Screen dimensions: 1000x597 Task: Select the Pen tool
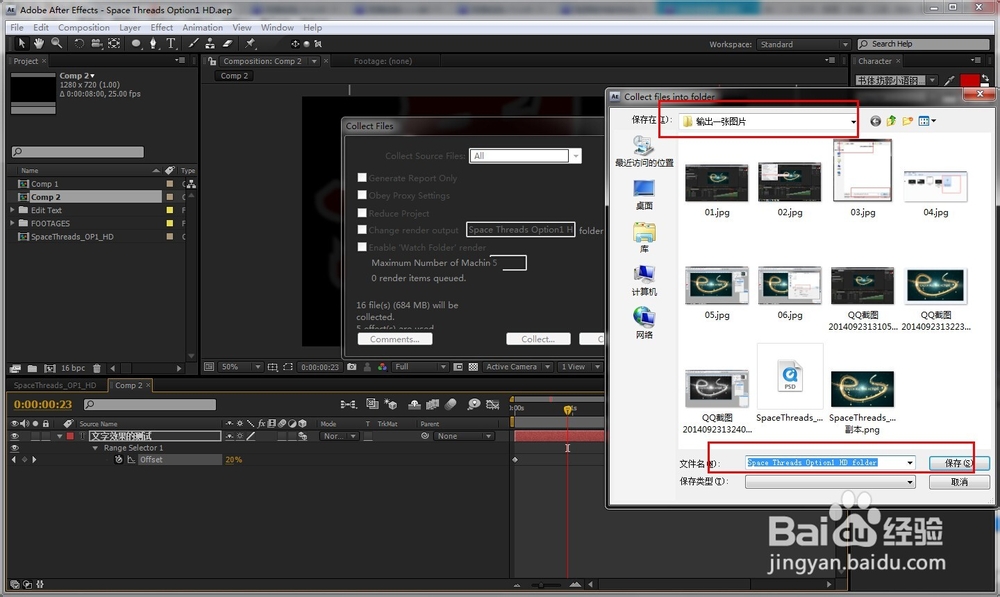coord(153,43)
